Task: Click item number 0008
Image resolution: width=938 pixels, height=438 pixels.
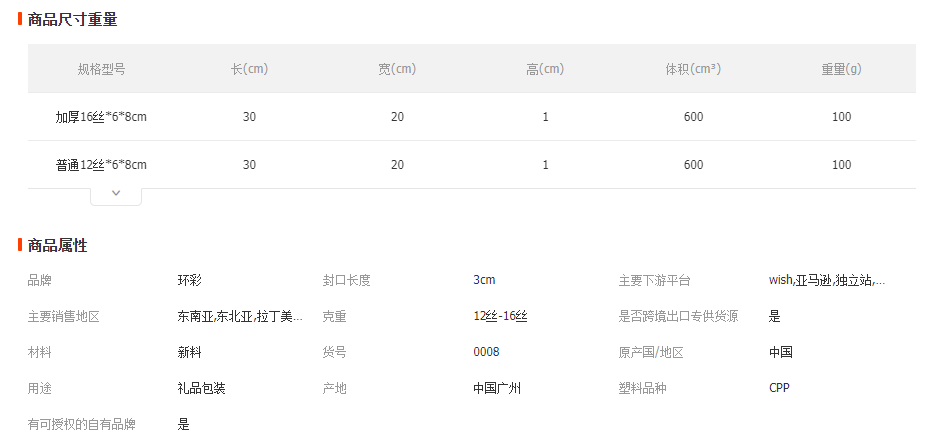Action: click(486, 352)
